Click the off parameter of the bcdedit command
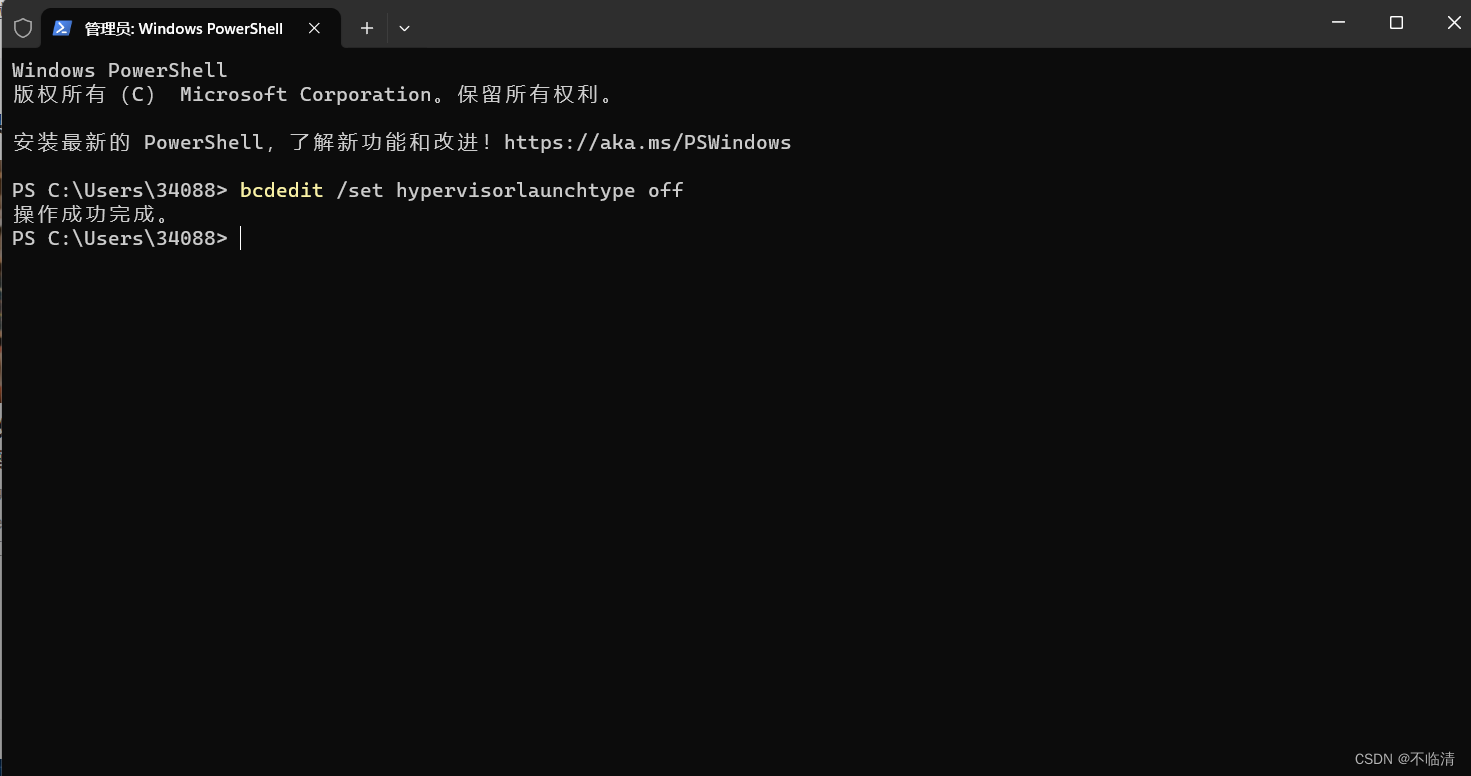The image size is (1471, 776). click(666, 190)
